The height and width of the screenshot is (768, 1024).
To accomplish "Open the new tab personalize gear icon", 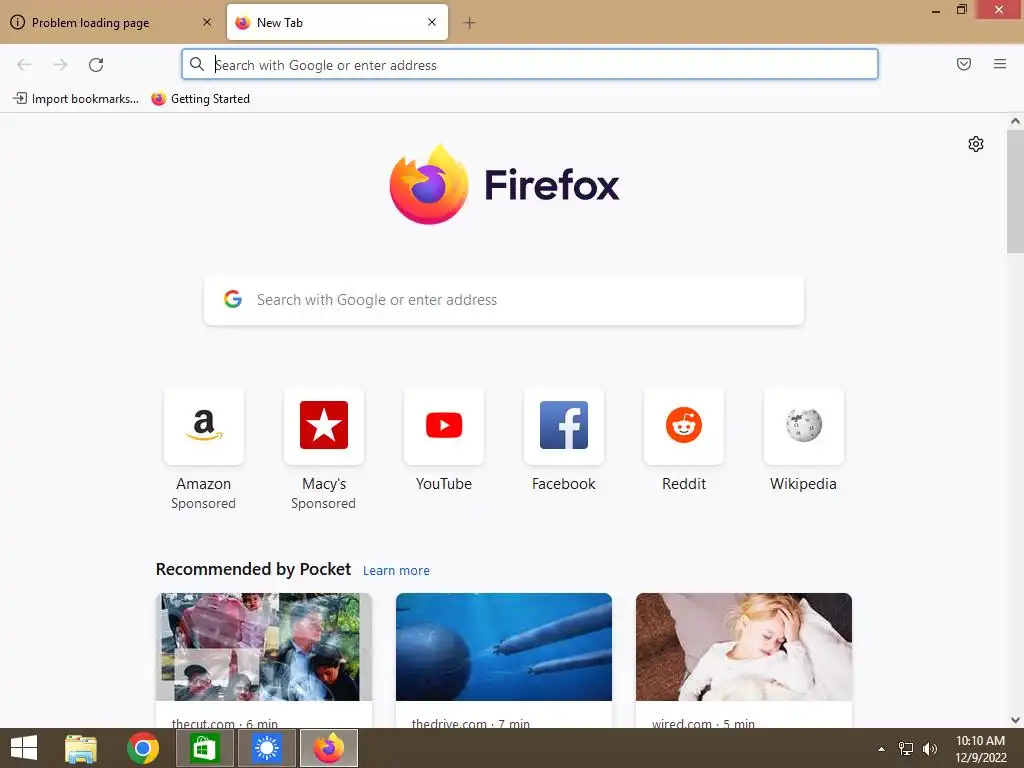I will point(976,144).
